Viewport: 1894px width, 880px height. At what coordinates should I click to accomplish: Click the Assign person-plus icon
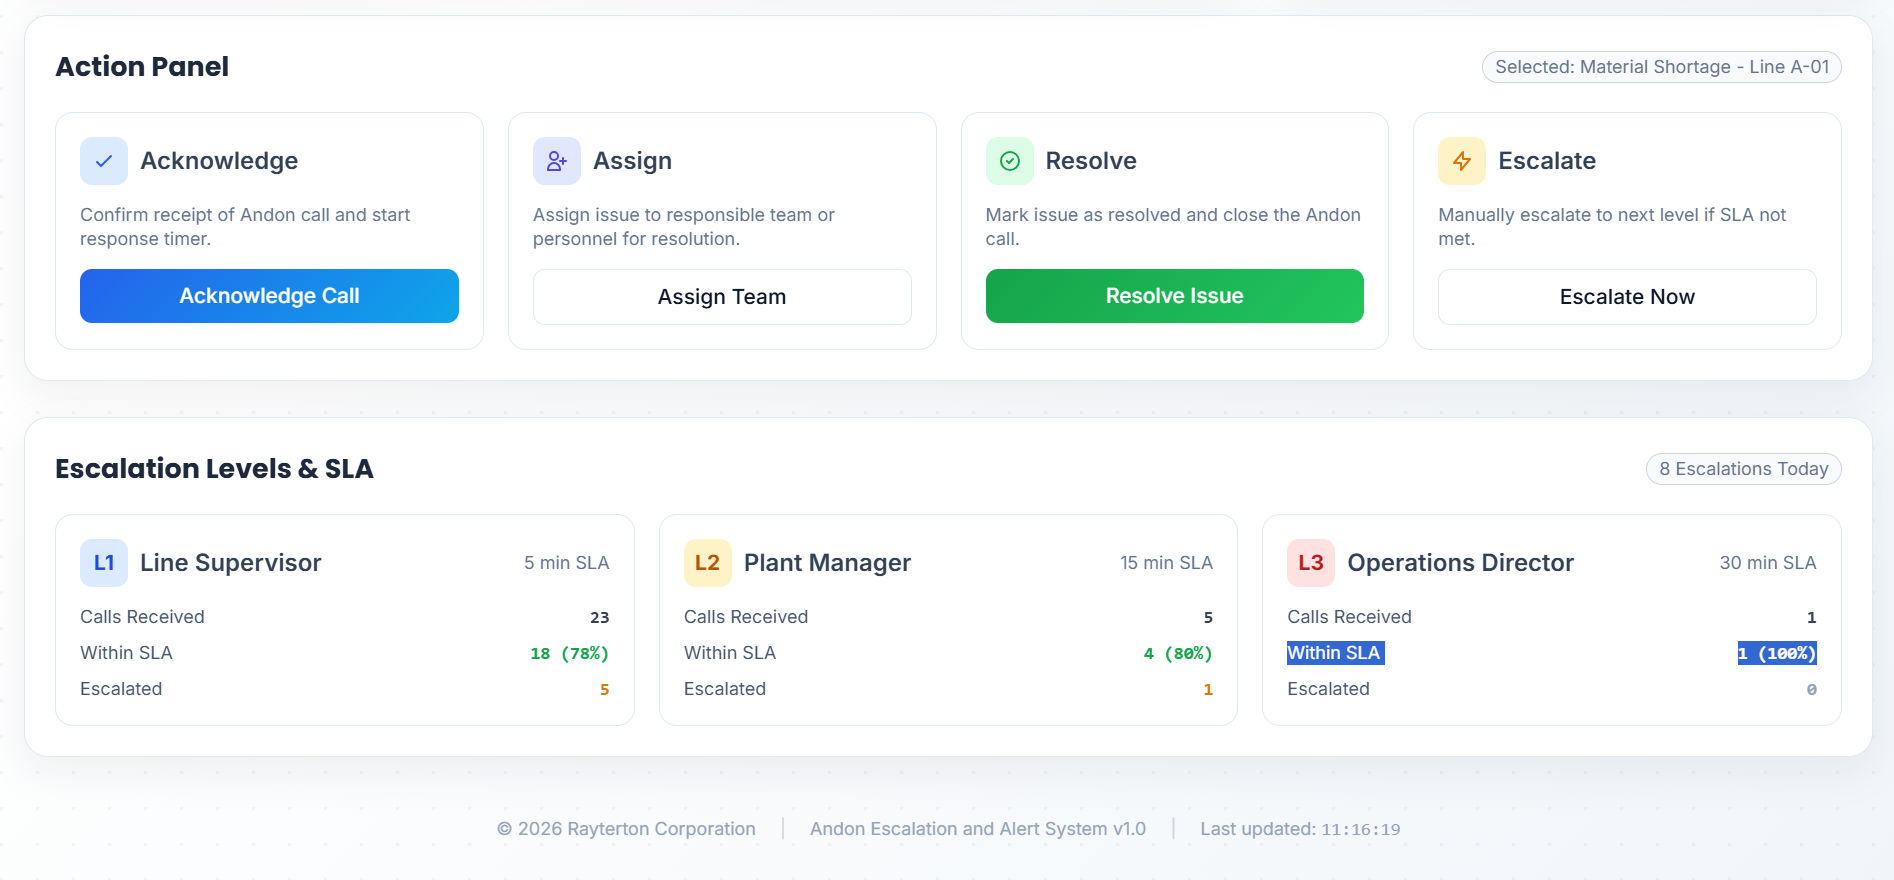tap(557, 161)
